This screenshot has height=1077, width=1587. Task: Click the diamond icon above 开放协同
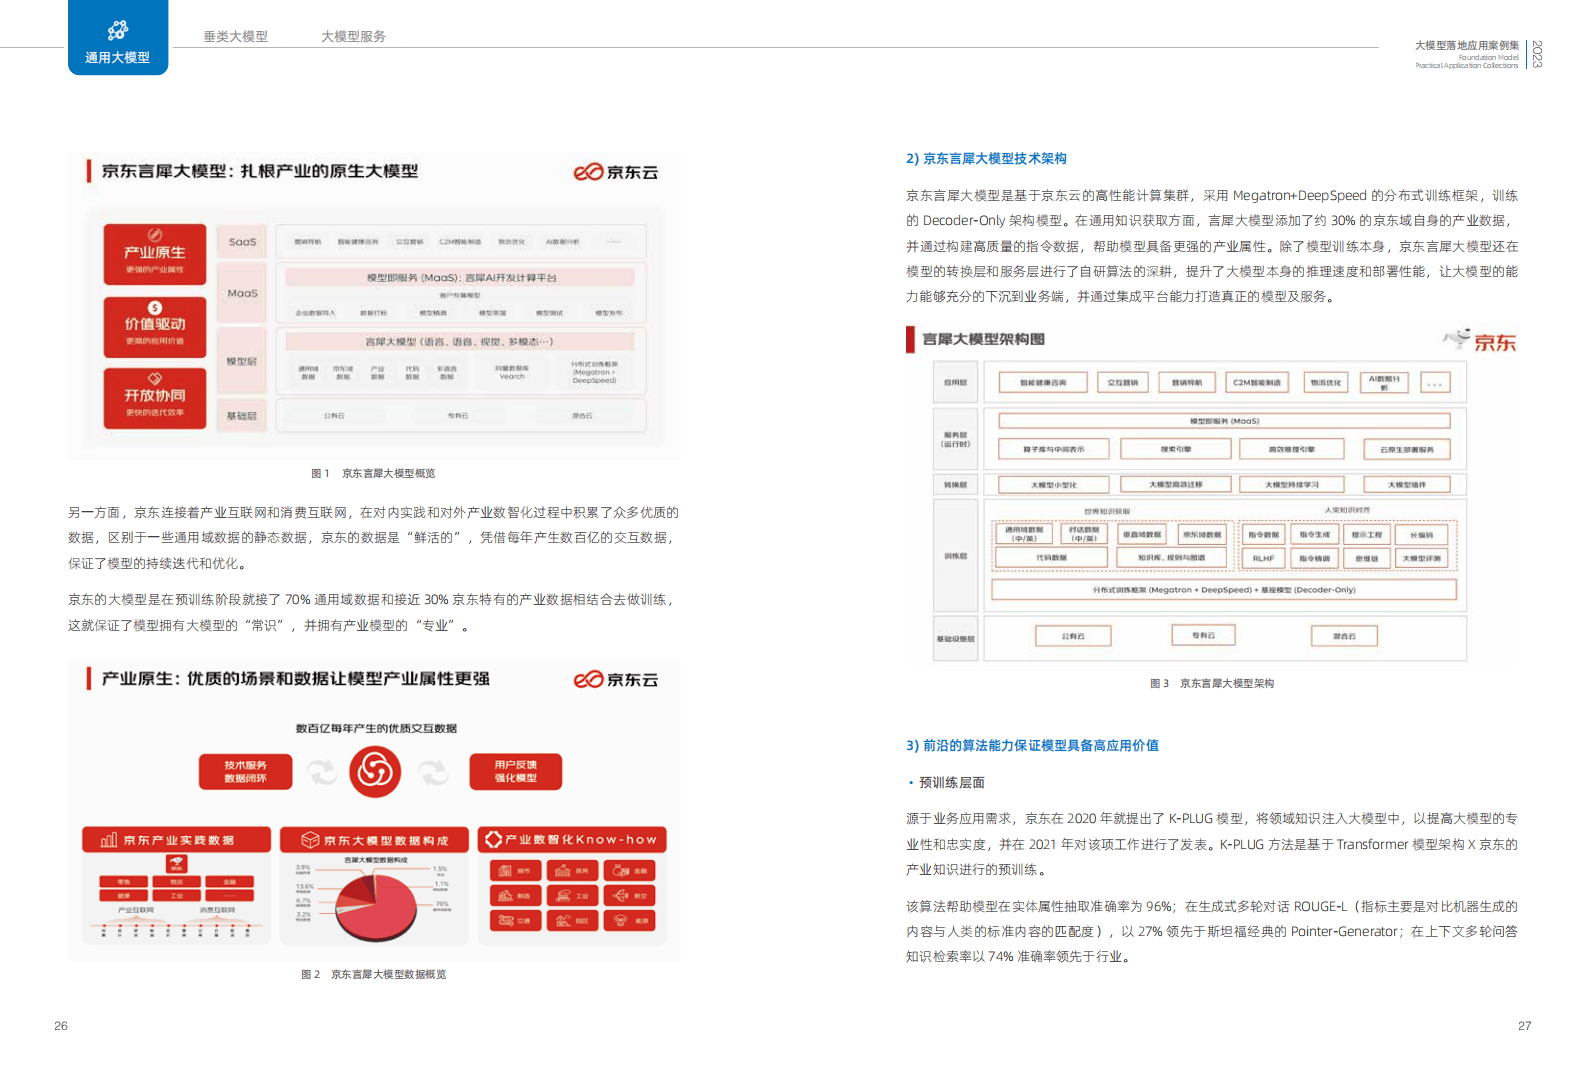(x=155, y=378)
